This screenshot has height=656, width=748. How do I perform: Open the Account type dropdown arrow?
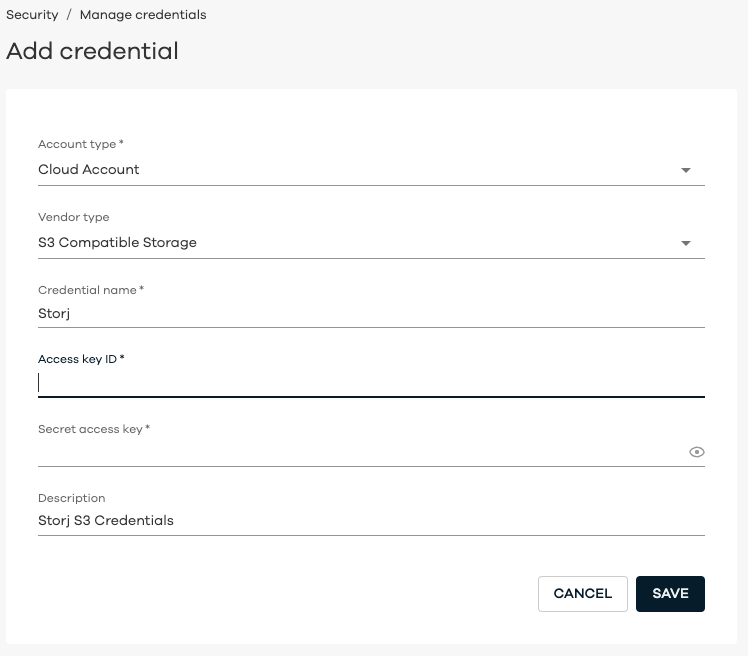[686, 170]
